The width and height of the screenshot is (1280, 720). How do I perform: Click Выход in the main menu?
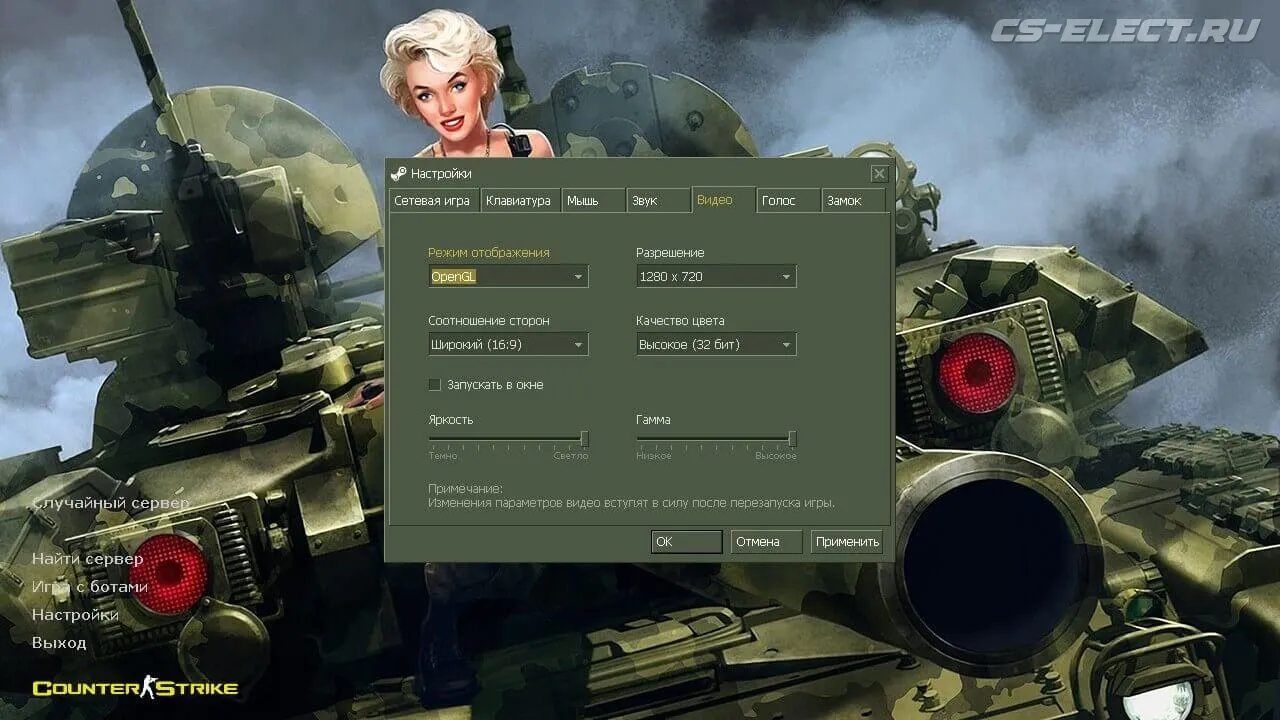pos(59,642)
